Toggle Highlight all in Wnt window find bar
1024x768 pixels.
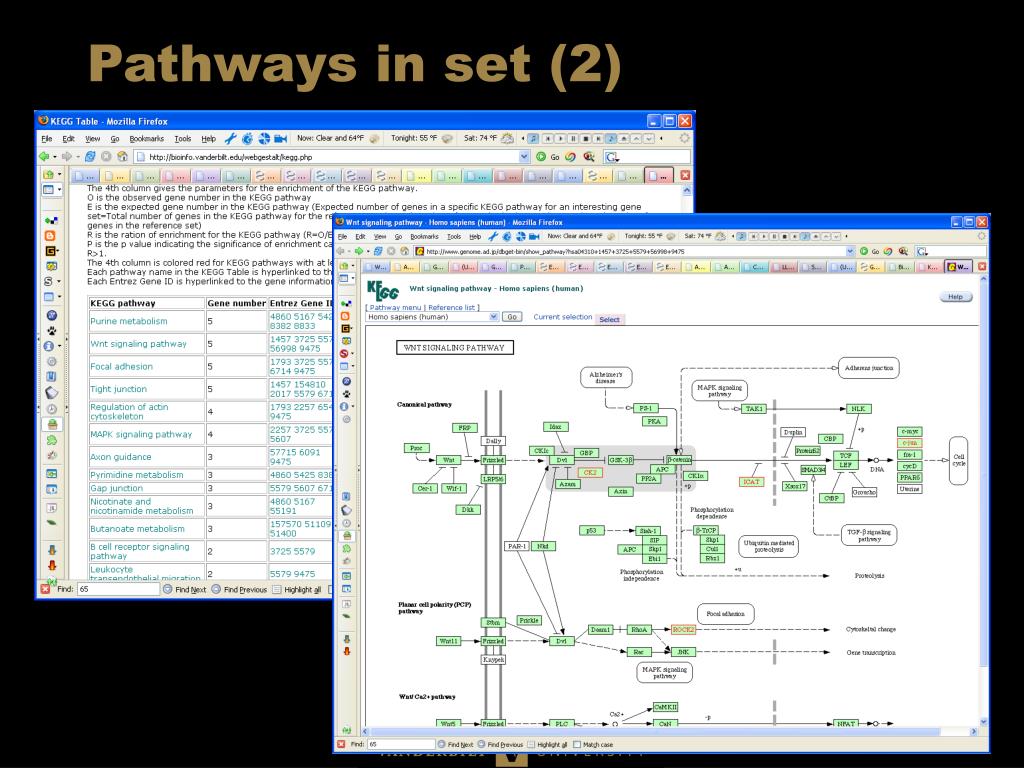548,744
